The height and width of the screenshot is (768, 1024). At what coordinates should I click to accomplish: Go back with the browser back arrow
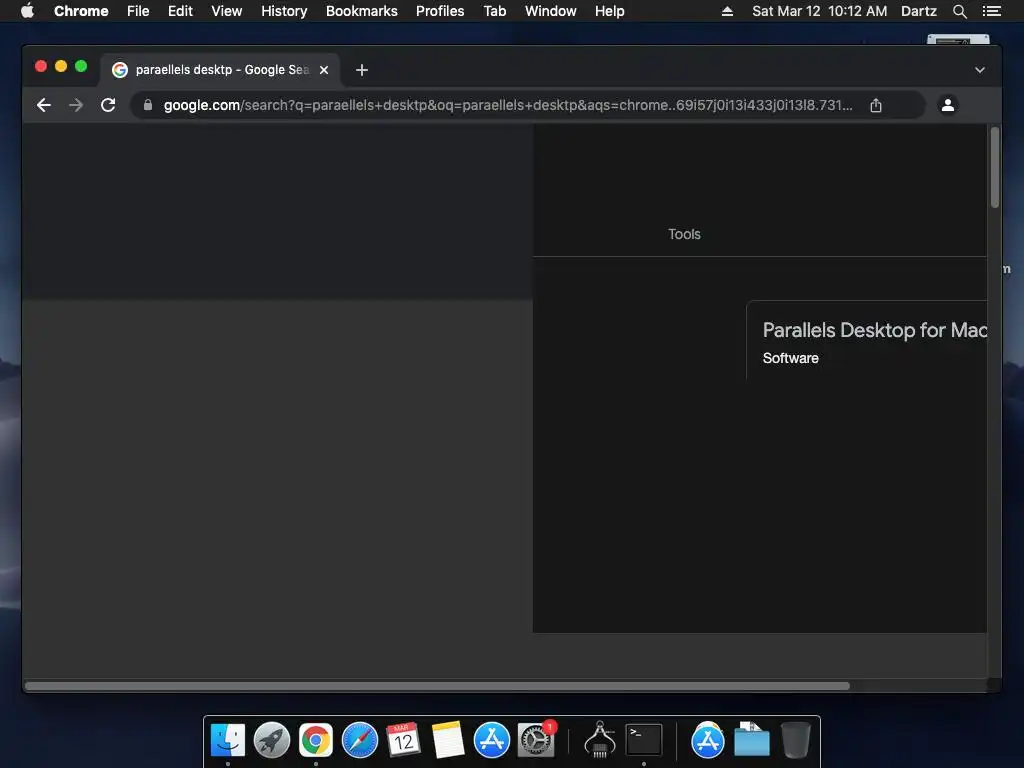pyautogui.click(x=44, y=105)
